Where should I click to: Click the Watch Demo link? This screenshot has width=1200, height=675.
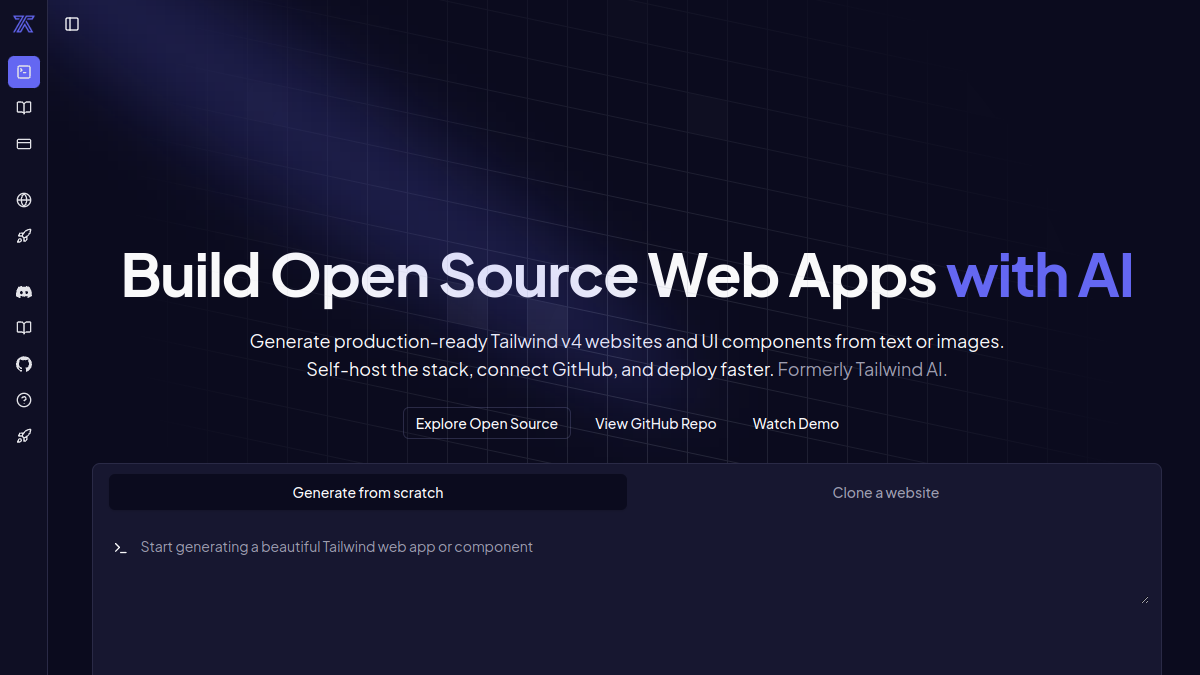tap(796, 423)
